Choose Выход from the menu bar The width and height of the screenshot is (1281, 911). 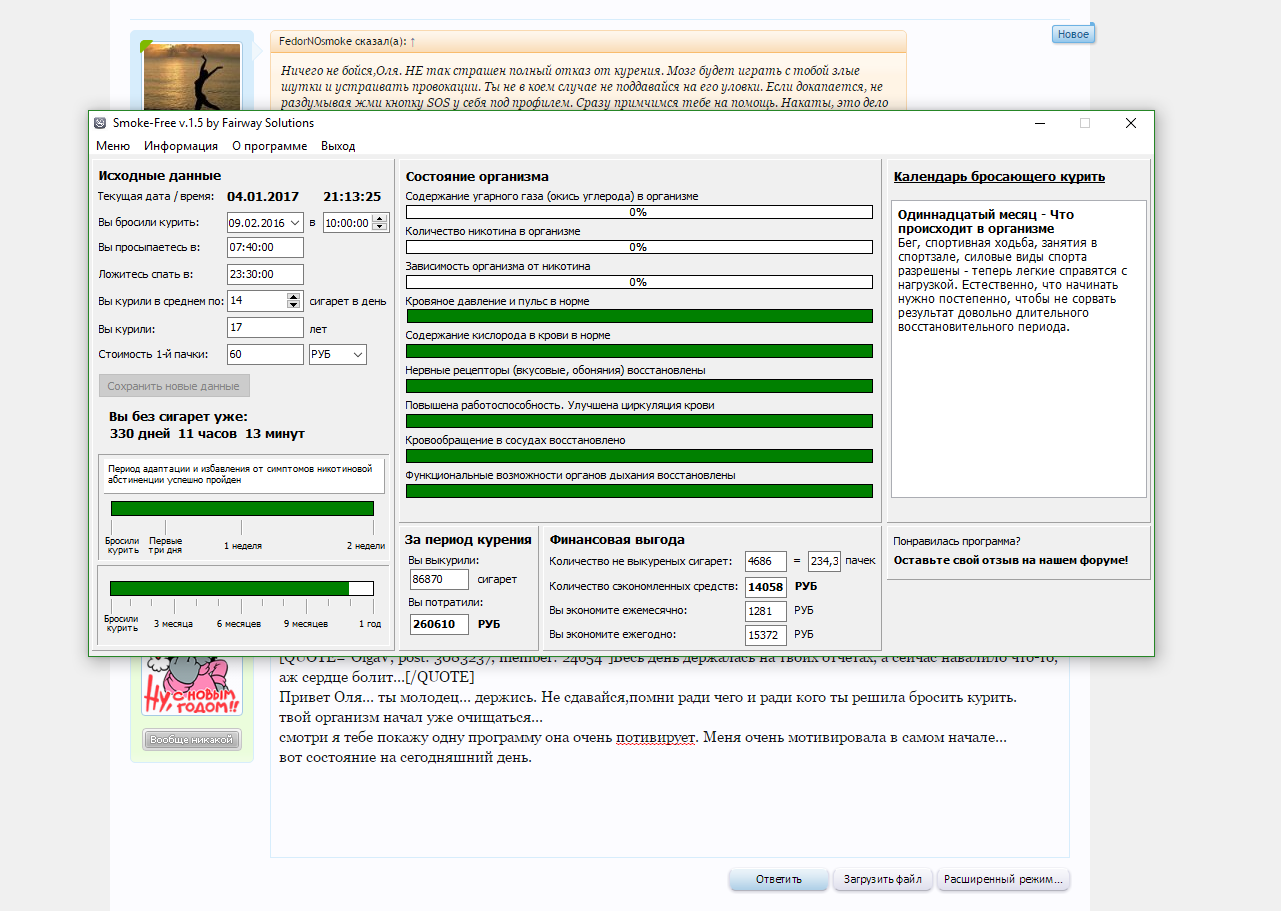(x=338, y=146)
